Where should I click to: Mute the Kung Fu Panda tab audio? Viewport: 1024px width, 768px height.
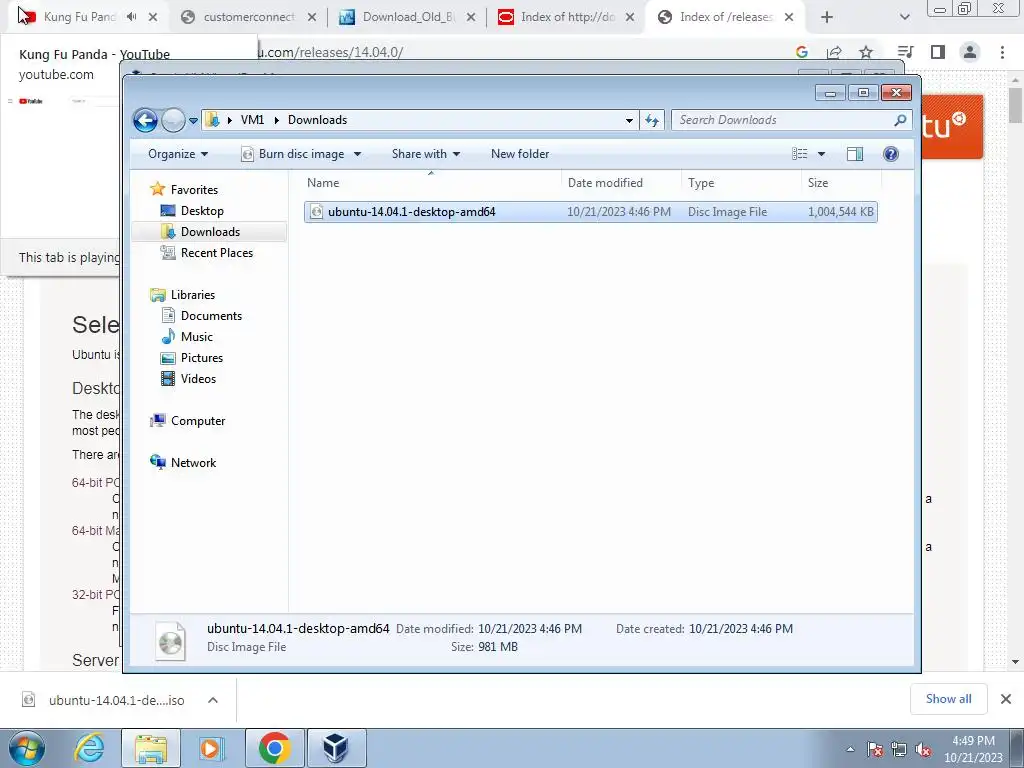[131, 17]
